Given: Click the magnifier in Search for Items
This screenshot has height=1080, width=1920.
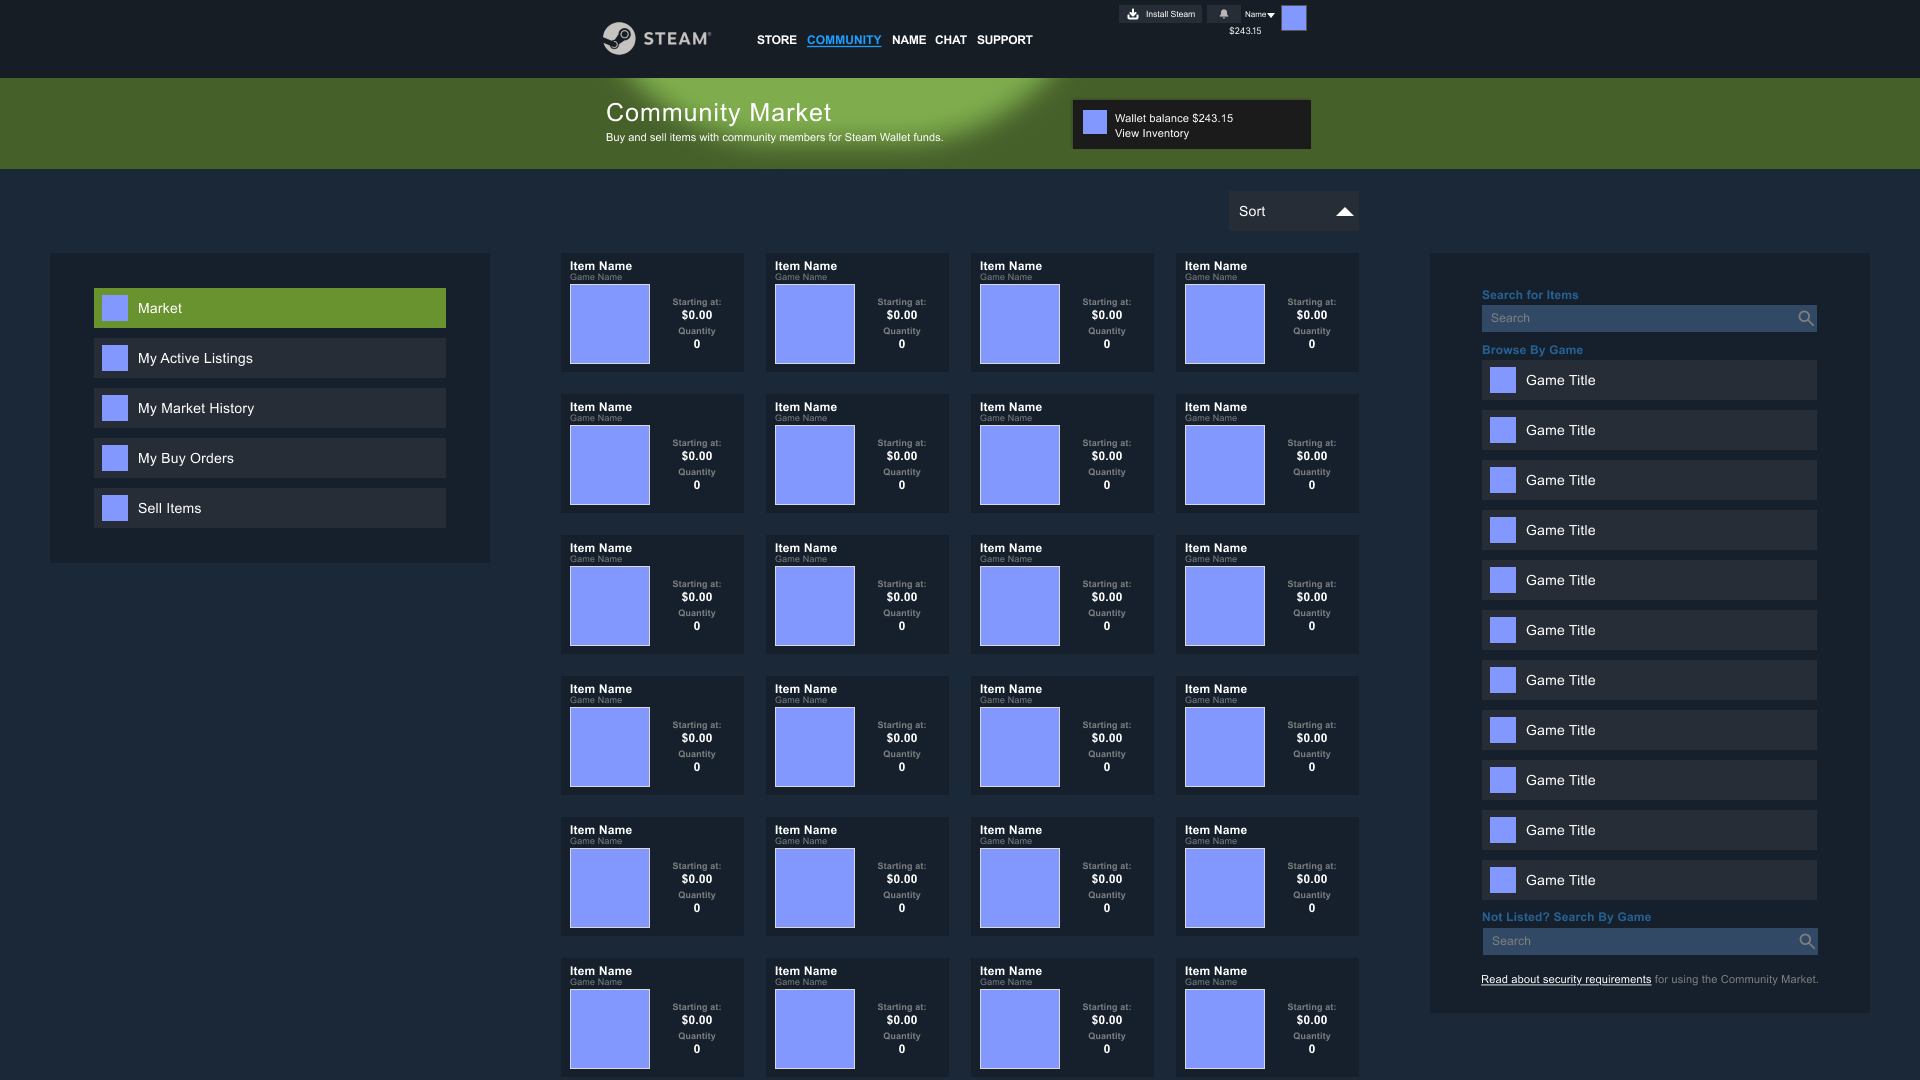Looking at the screenshot, I should point(1805,318).
